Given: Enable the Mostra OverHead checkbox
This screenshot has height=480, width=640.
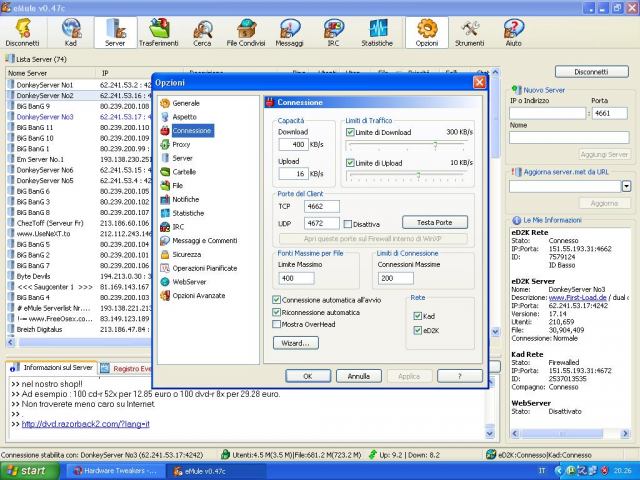Looking at the screenshot, I should tap(277, 325).
